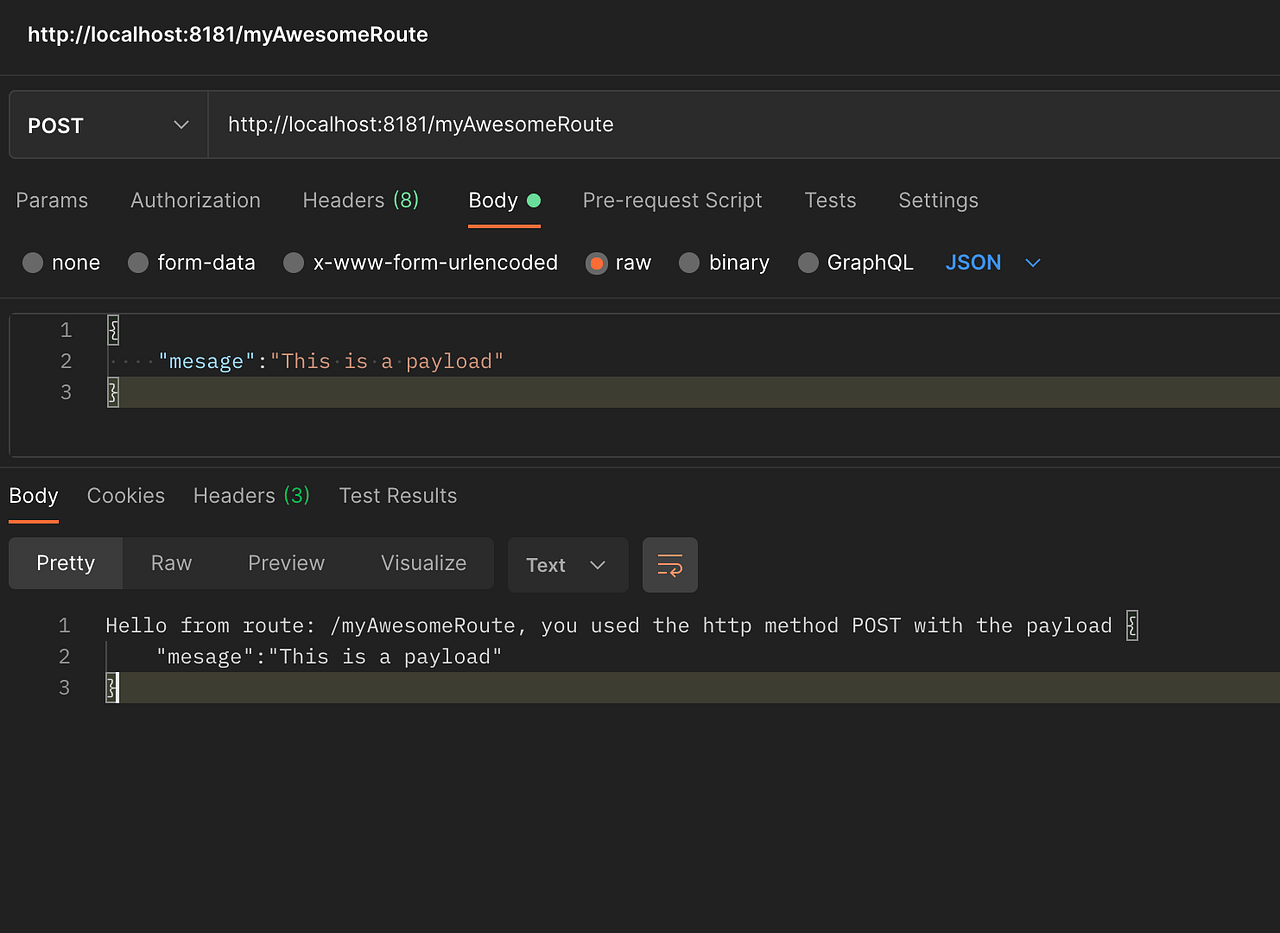The width and height of the screenshot is (1280, 933).
Task: Open the Test Results tab
Action: 398,496
